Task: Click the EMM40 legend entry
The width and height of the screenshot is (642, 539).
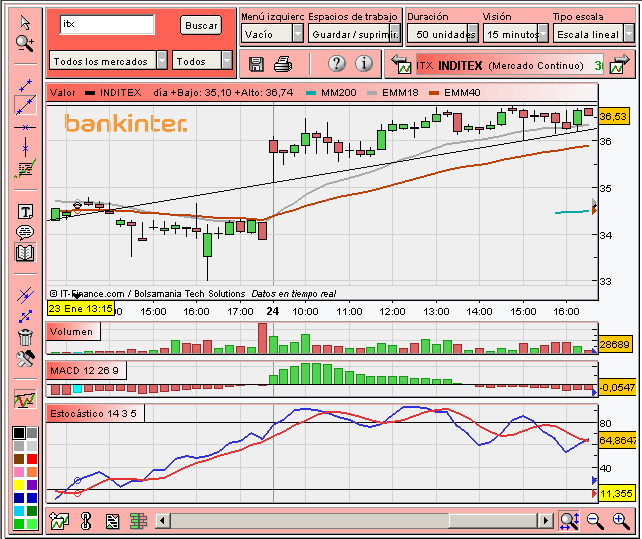Action: [x=455, y=93]
